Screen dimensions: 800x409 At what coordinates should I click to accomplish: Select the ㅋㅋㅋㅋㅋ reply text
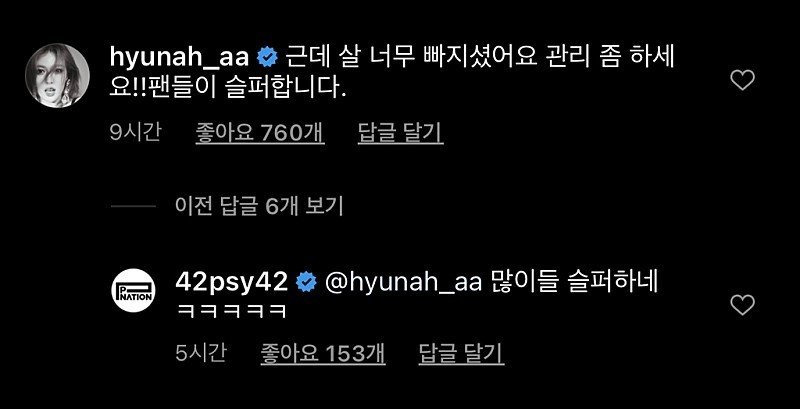230,311
